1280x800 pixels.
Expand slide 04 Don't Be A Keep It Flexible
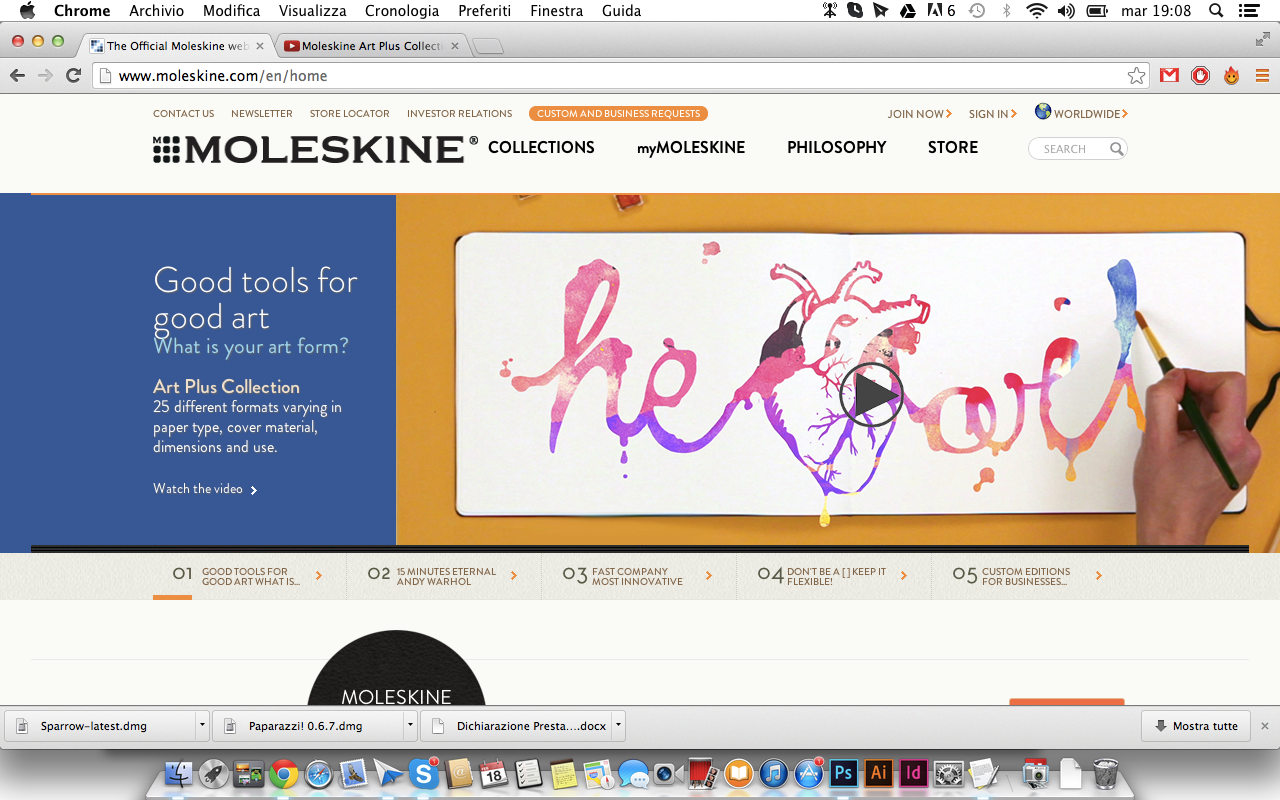pos(904,576)
